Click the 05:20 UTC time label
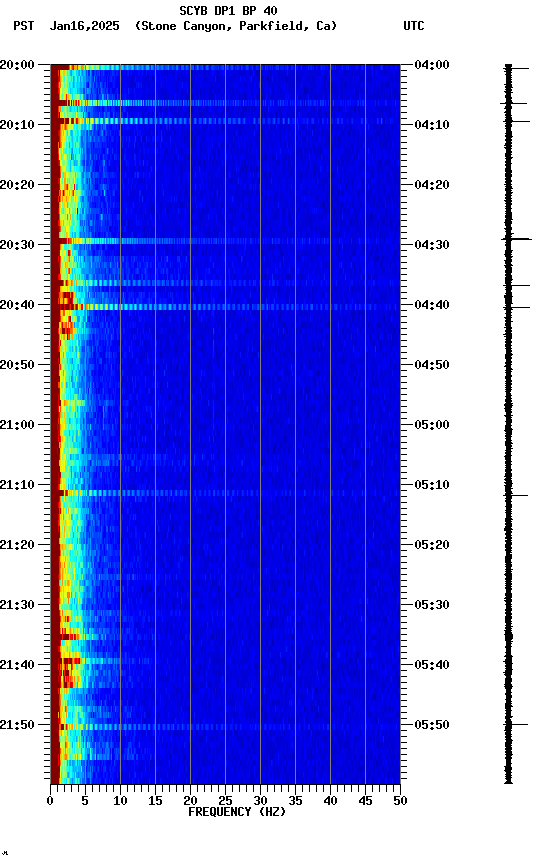552x864 pixels. click(x=432, y=545)
